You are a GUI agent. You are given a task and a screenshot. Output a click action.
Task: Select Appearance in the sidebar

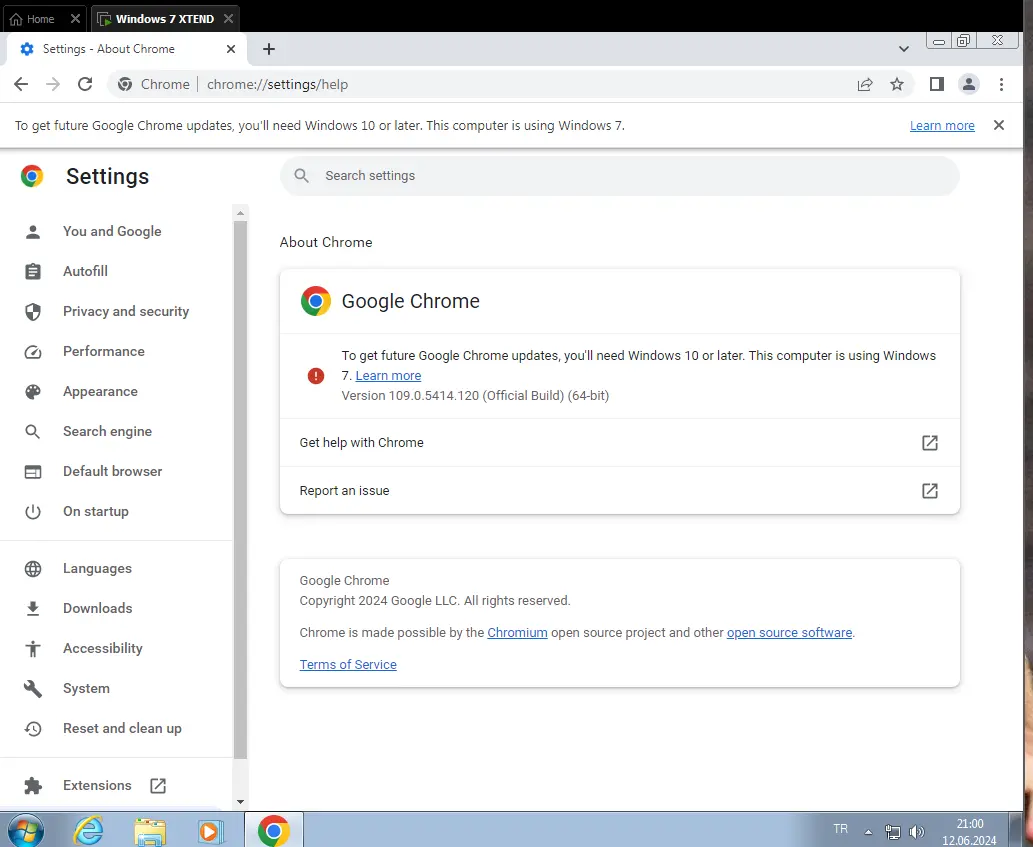click(x=100, y=392)
